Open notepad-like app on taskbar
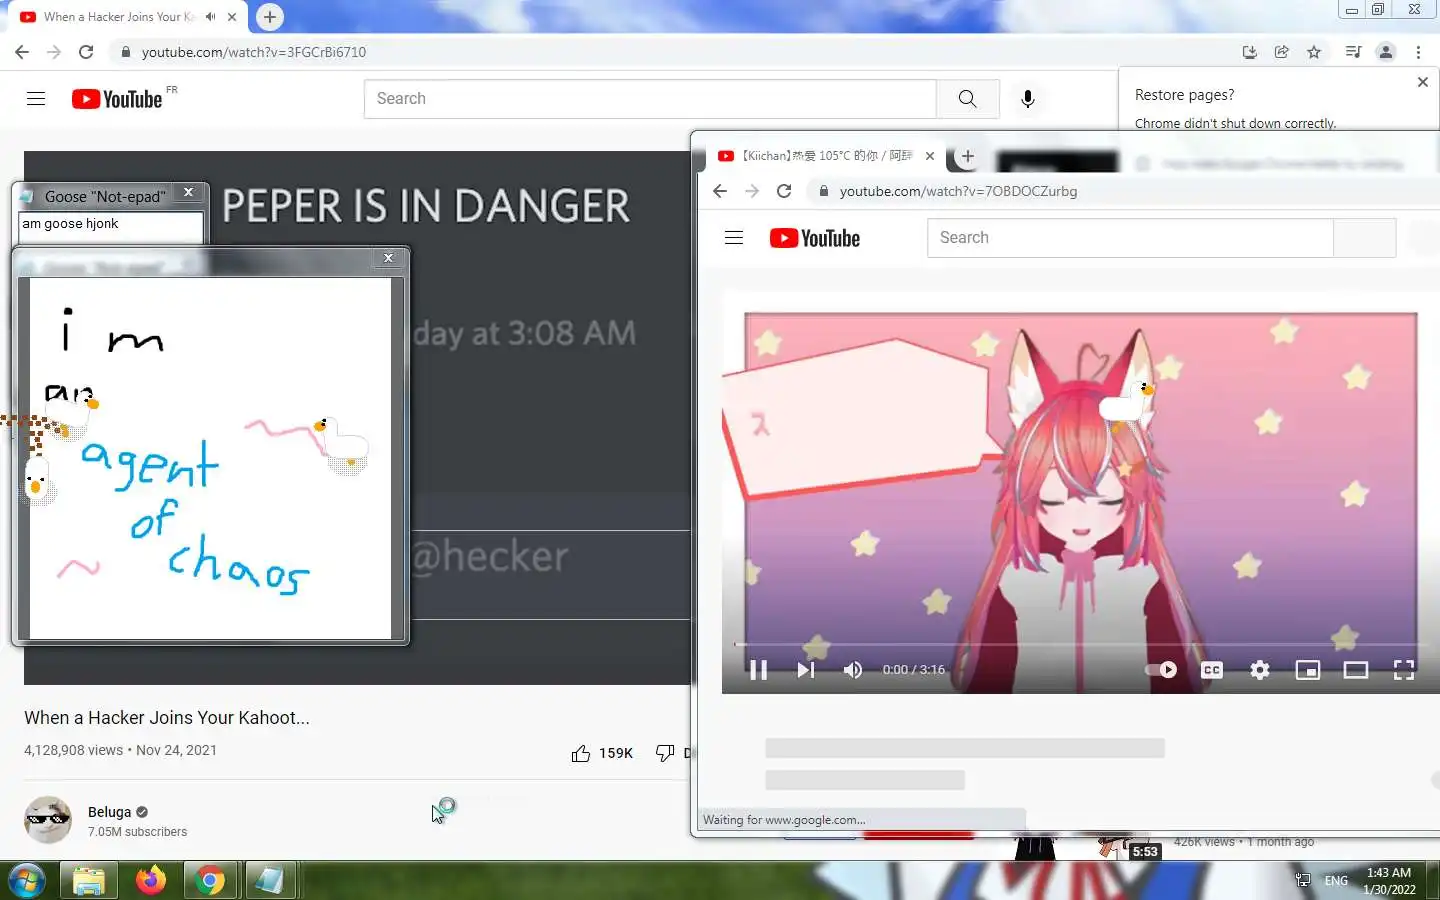The height and width of the screenshot is (900, 1440). pos(270,881)
